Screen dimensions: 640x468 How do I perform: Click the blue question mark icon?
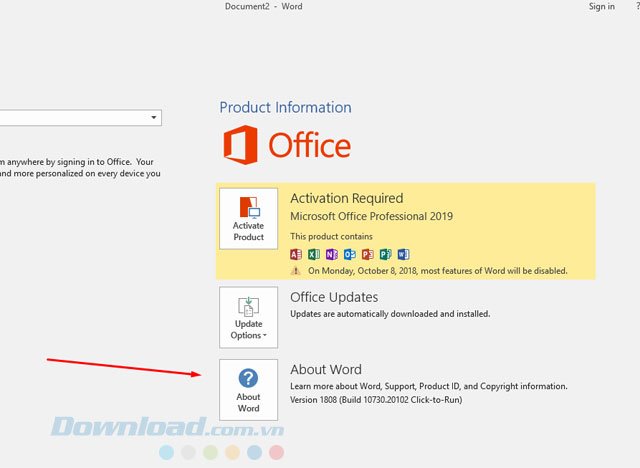pyautogui.click(x=248, y=378)
